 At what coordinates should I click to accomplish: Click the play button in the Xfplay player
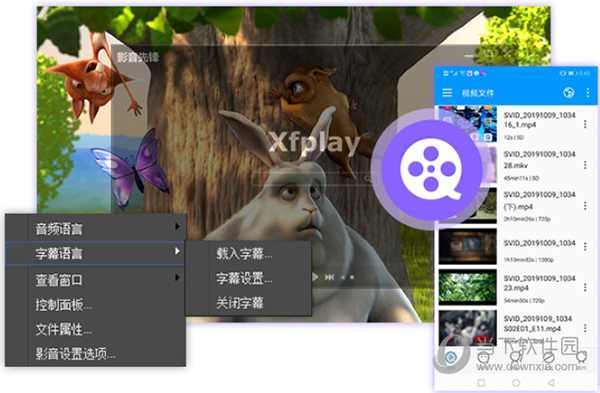[315, 277]
